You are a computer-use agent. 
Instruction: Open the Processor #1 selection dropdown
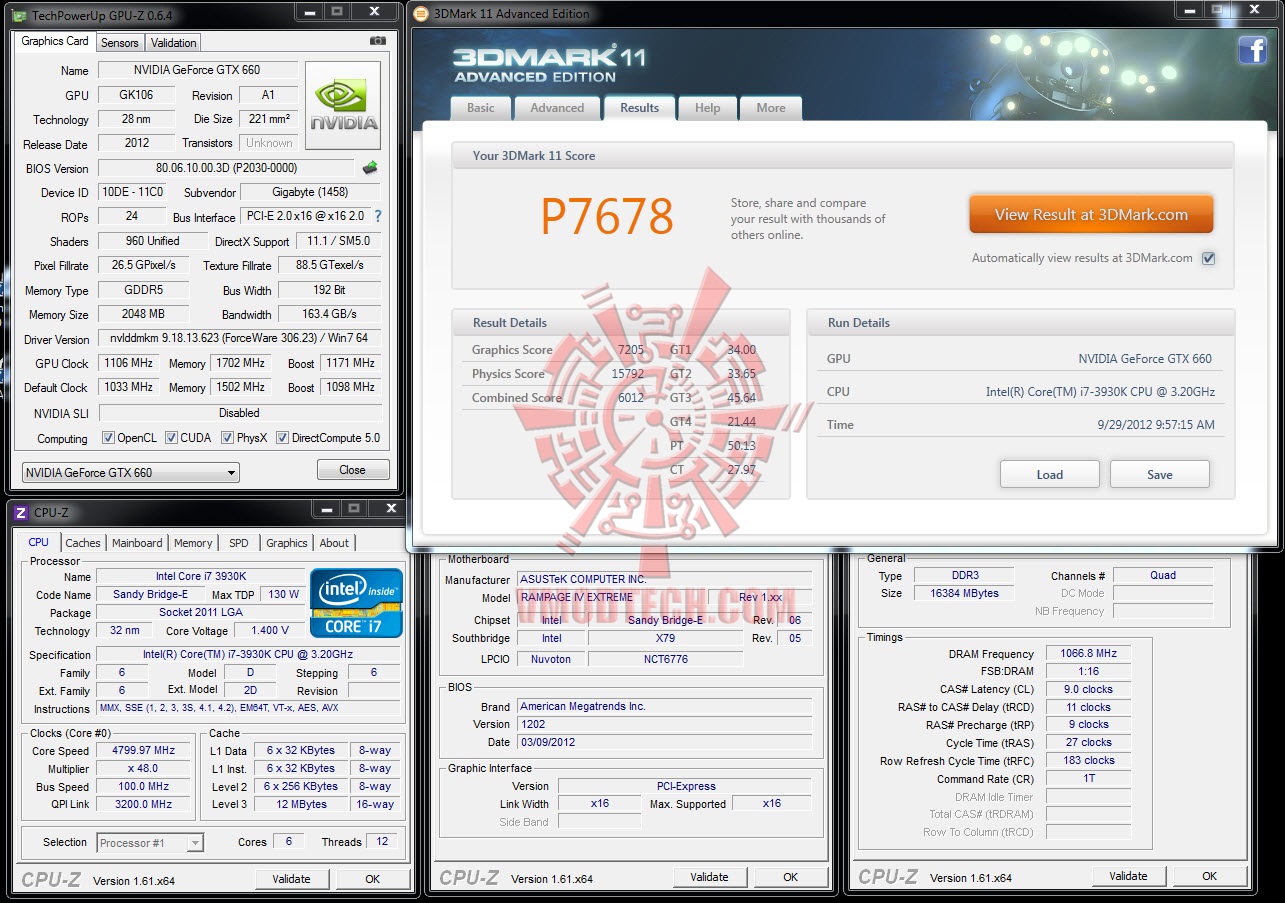(150, 843)
